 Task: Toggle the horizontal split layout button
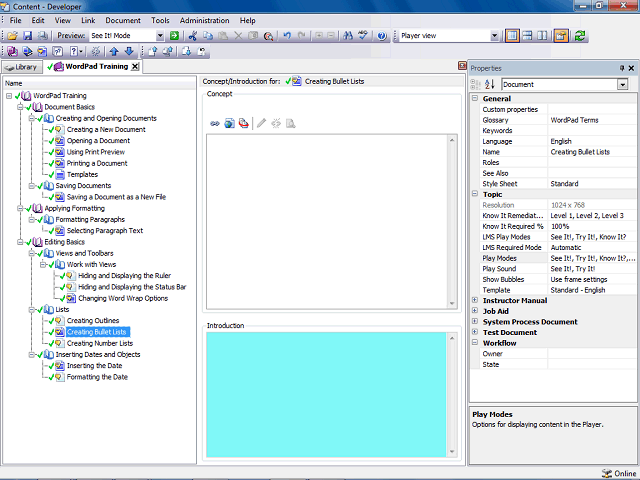click(527, 36)
